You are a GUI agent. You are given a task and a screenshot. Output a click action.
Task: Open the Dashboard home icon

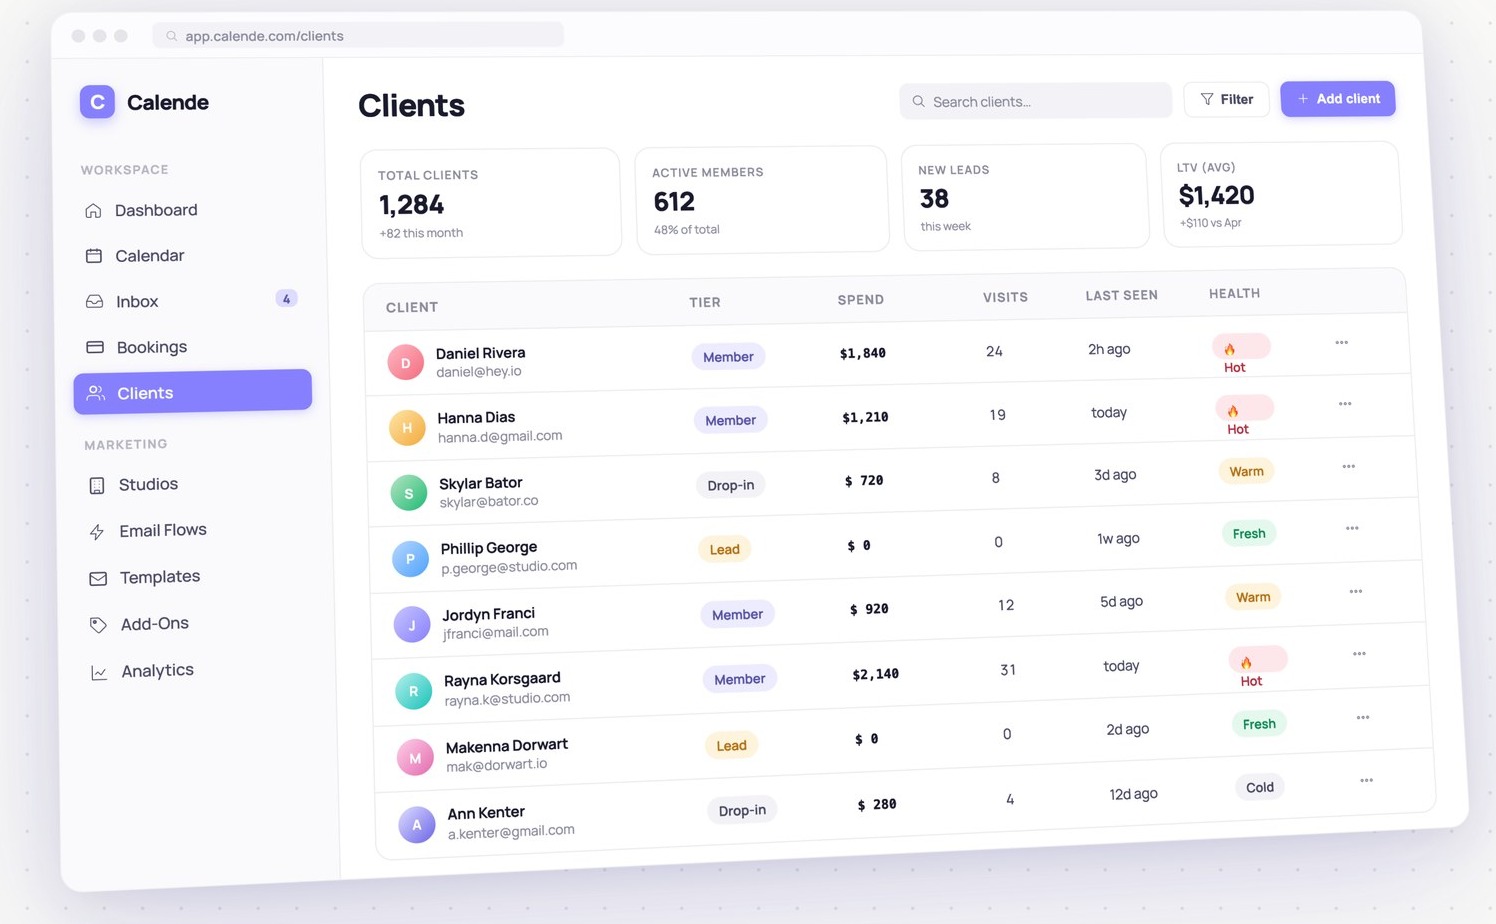[93, 211]
